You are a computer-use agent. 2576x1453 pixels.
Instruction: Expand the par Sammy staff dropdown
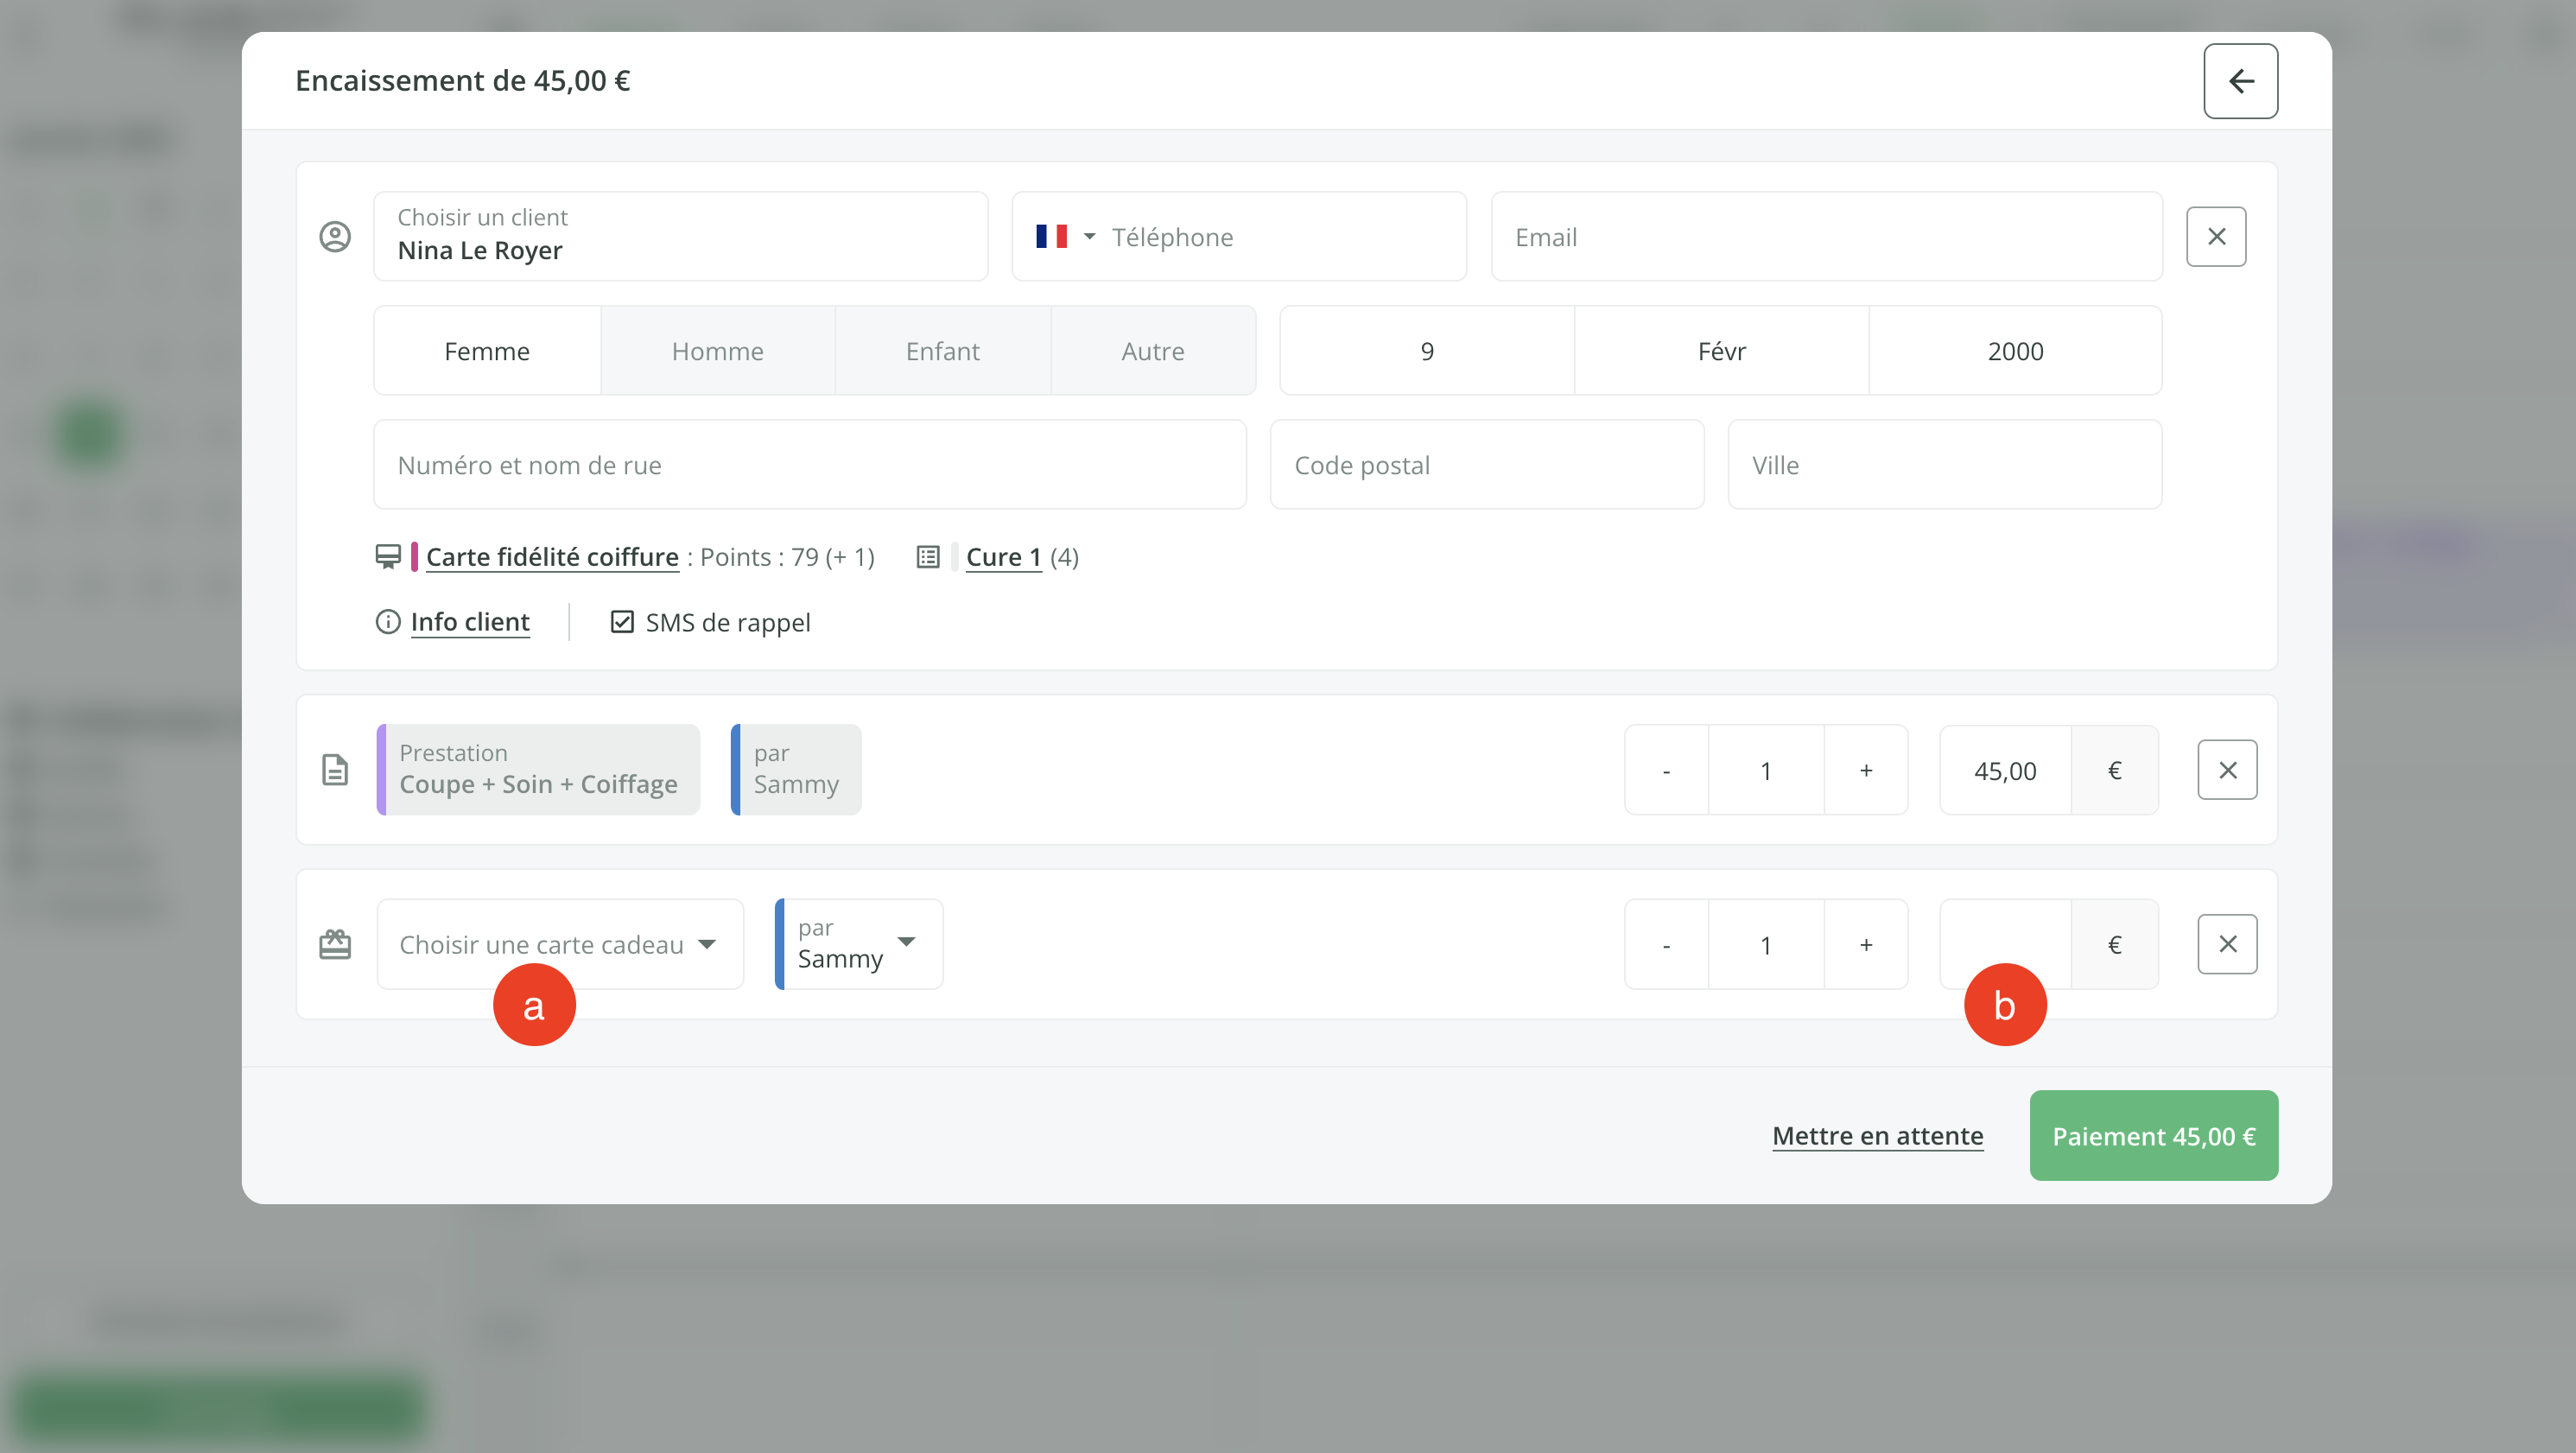(859, 944)
